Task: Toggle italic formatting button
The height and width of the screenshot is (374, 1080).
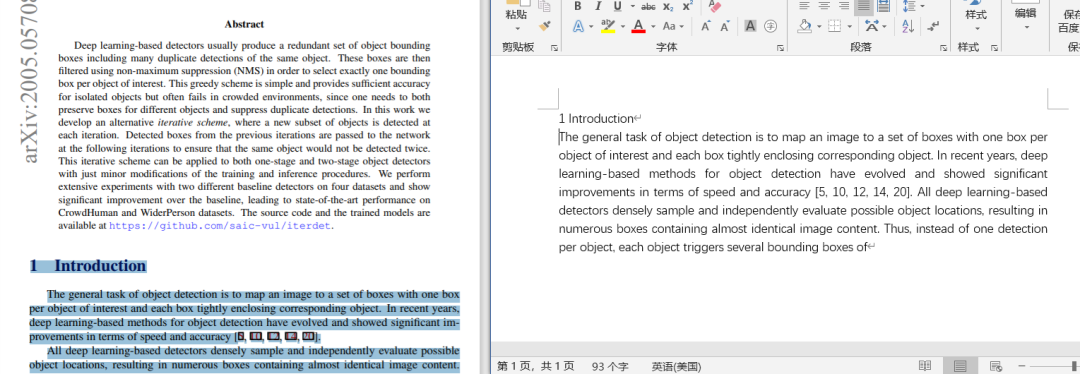Action: 598,6
